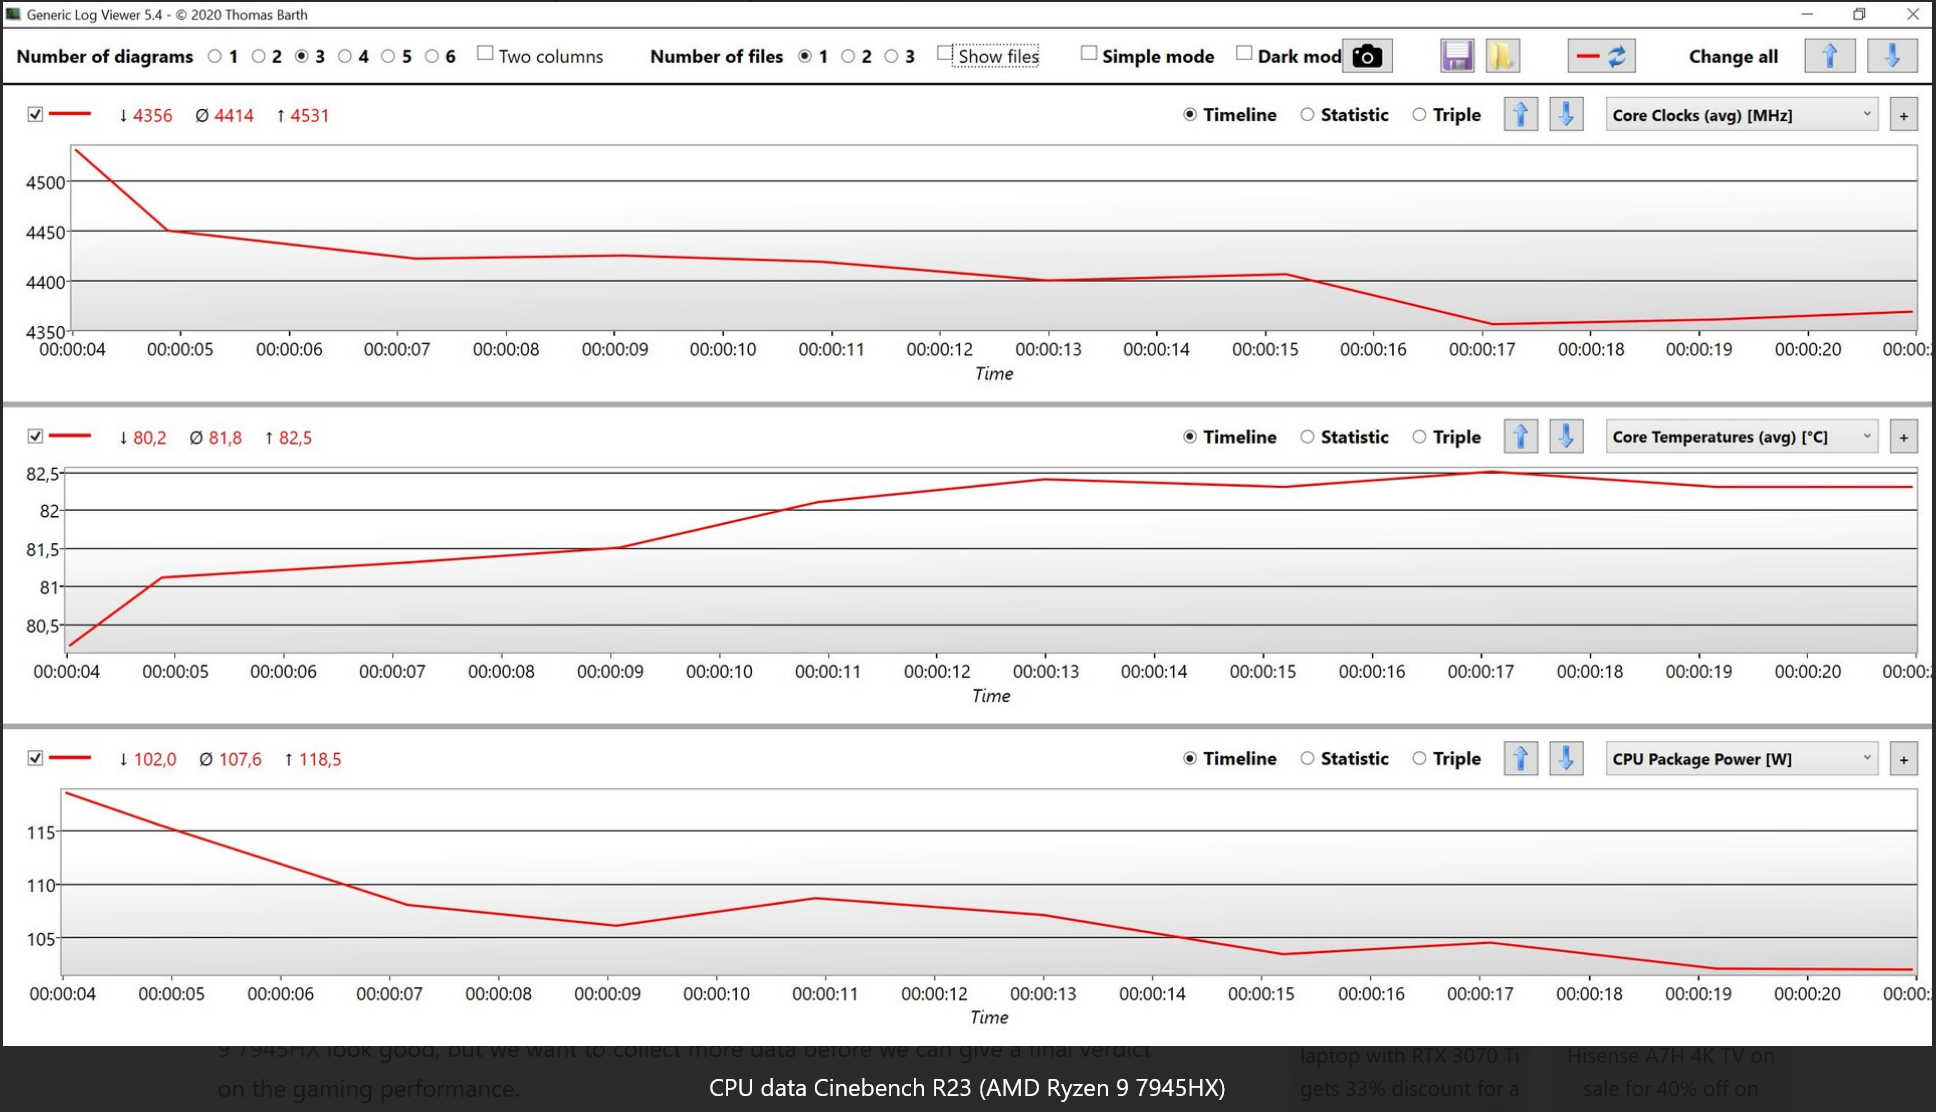1936x1112 pixels.
Task: Click the yellow folder open icon
Action: [1501, 56]
